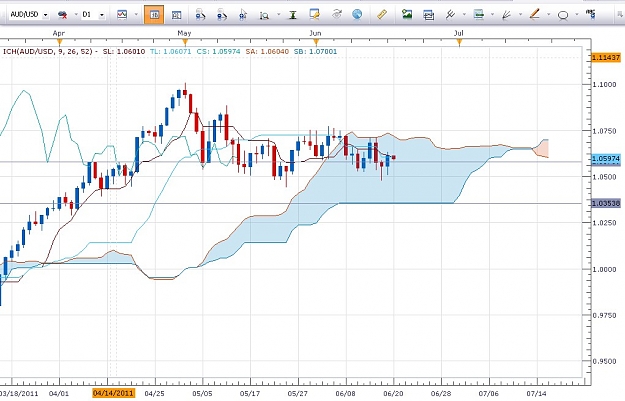Viewport: 625px width, 401px height.
Task: Click the blue globe icon
Action: 357,15
